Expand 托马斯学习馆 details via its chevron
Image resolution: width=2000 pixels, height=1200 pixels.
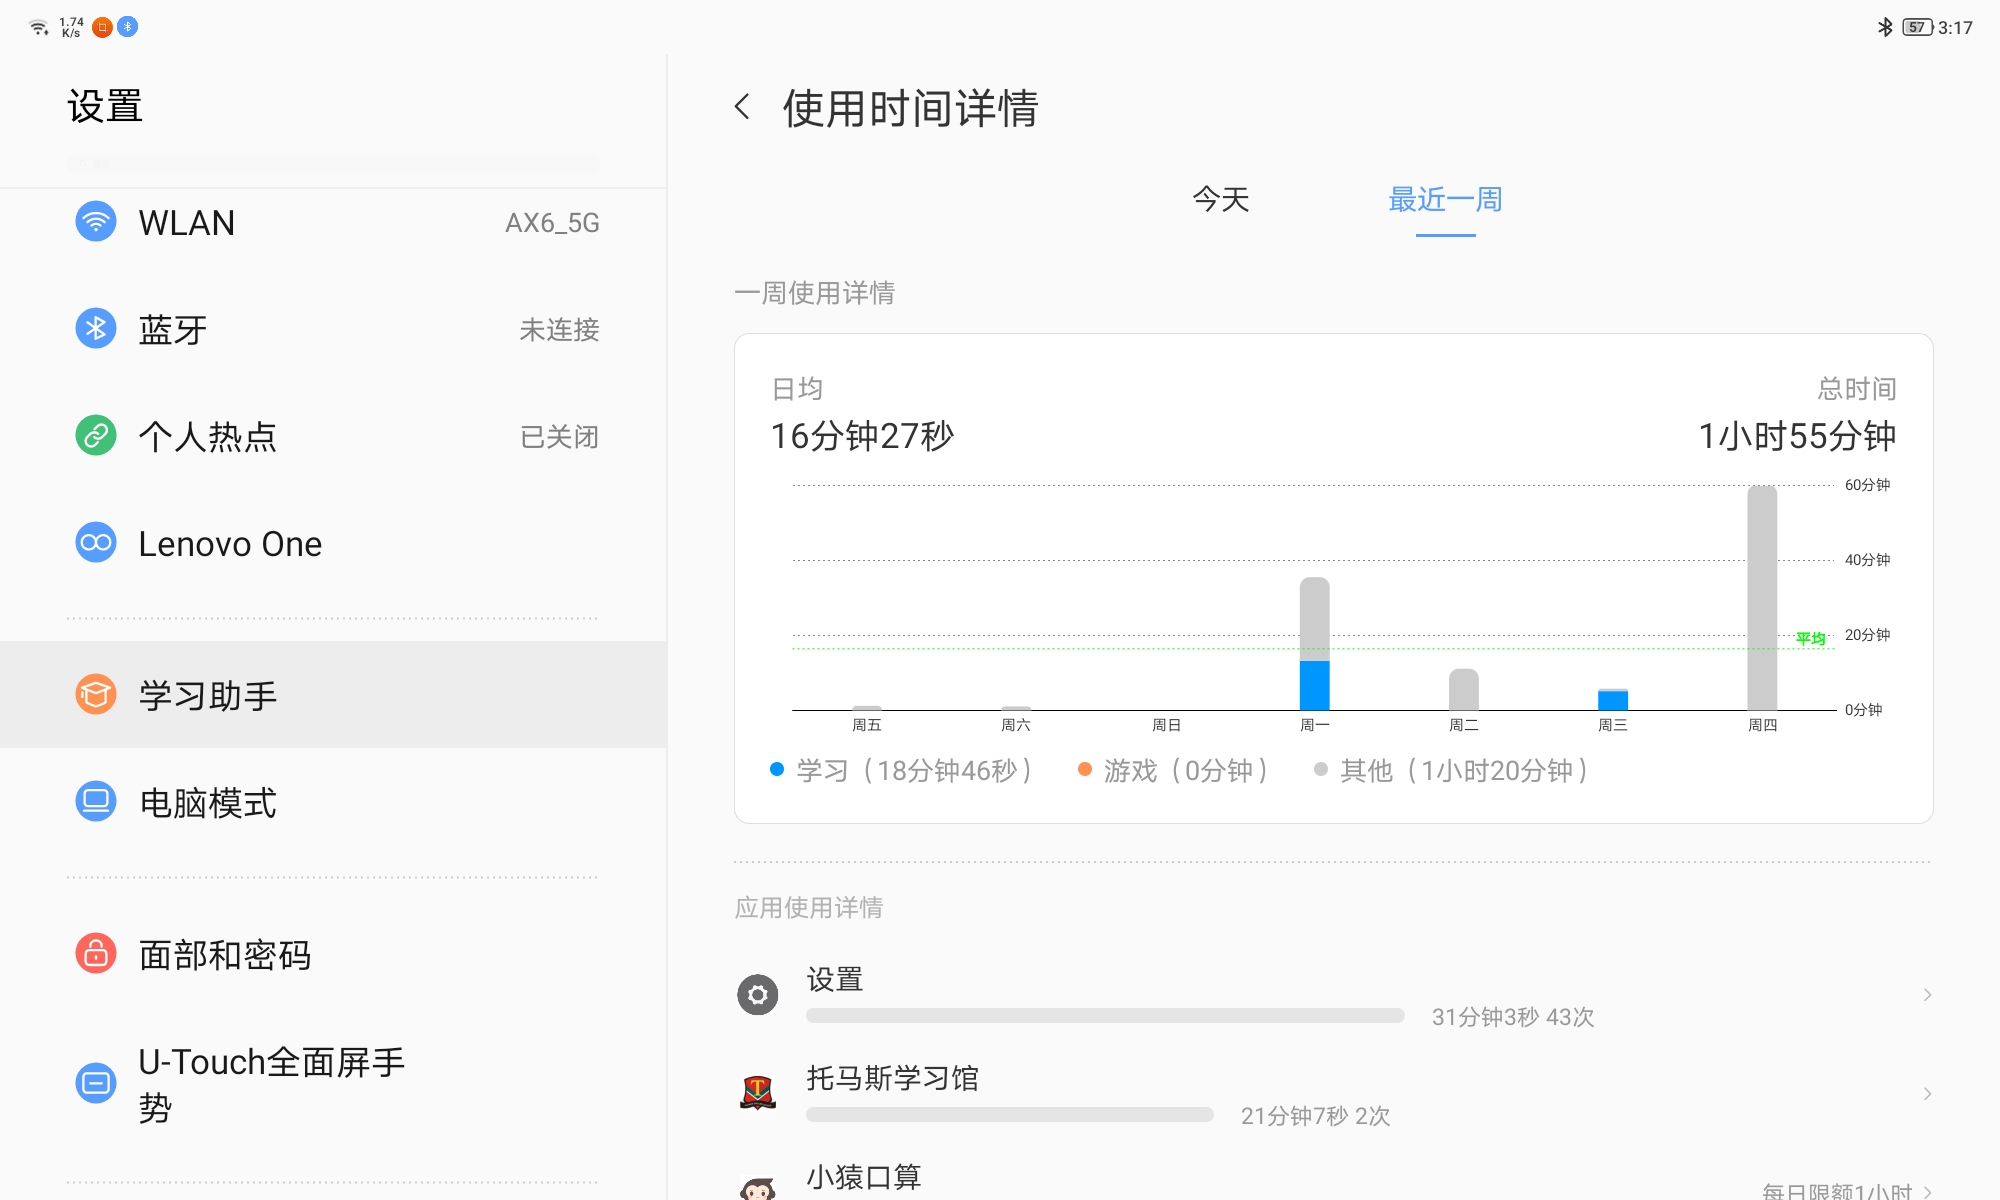1928,1093
